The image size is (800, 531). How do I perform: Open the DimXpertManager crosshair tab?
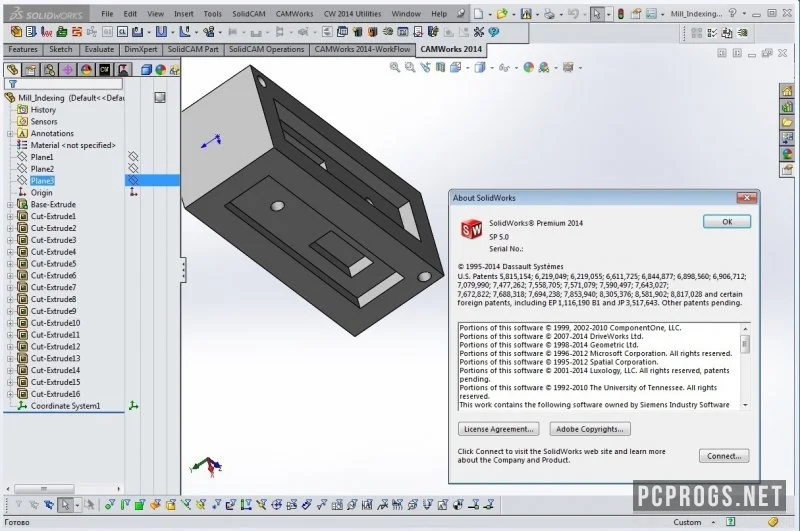coord(67,69)
